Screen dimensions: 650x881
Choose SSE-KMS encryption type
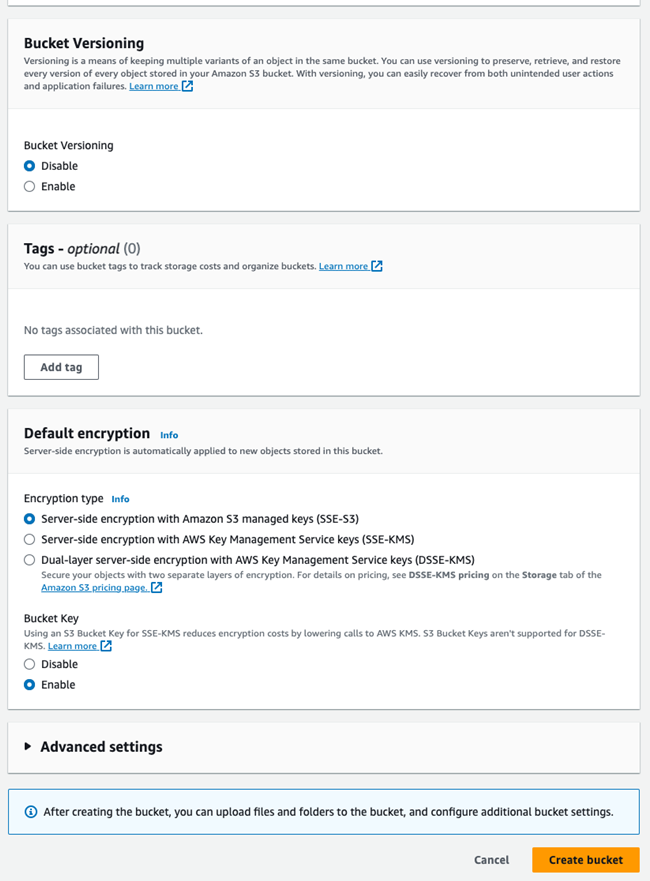coord(30,540)
